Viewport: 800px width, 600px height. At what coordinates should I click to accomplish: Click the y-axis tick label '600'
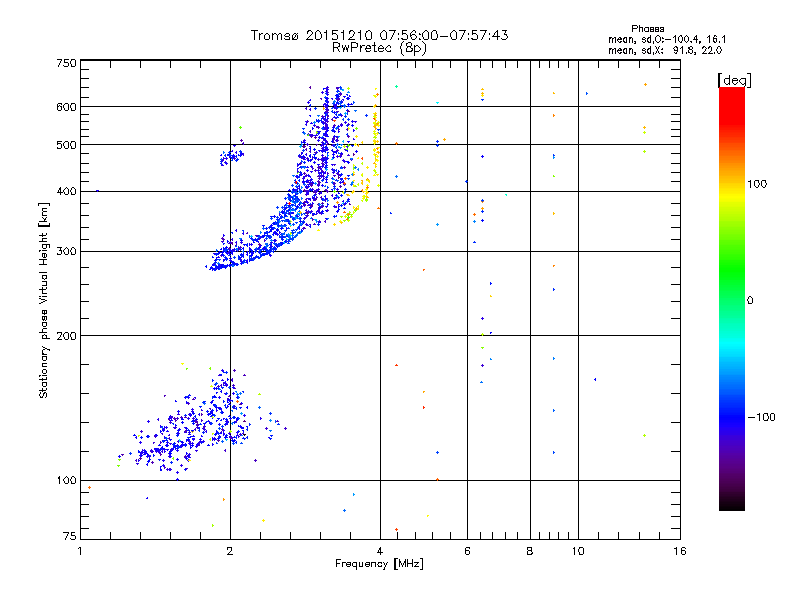pos(66,107)
